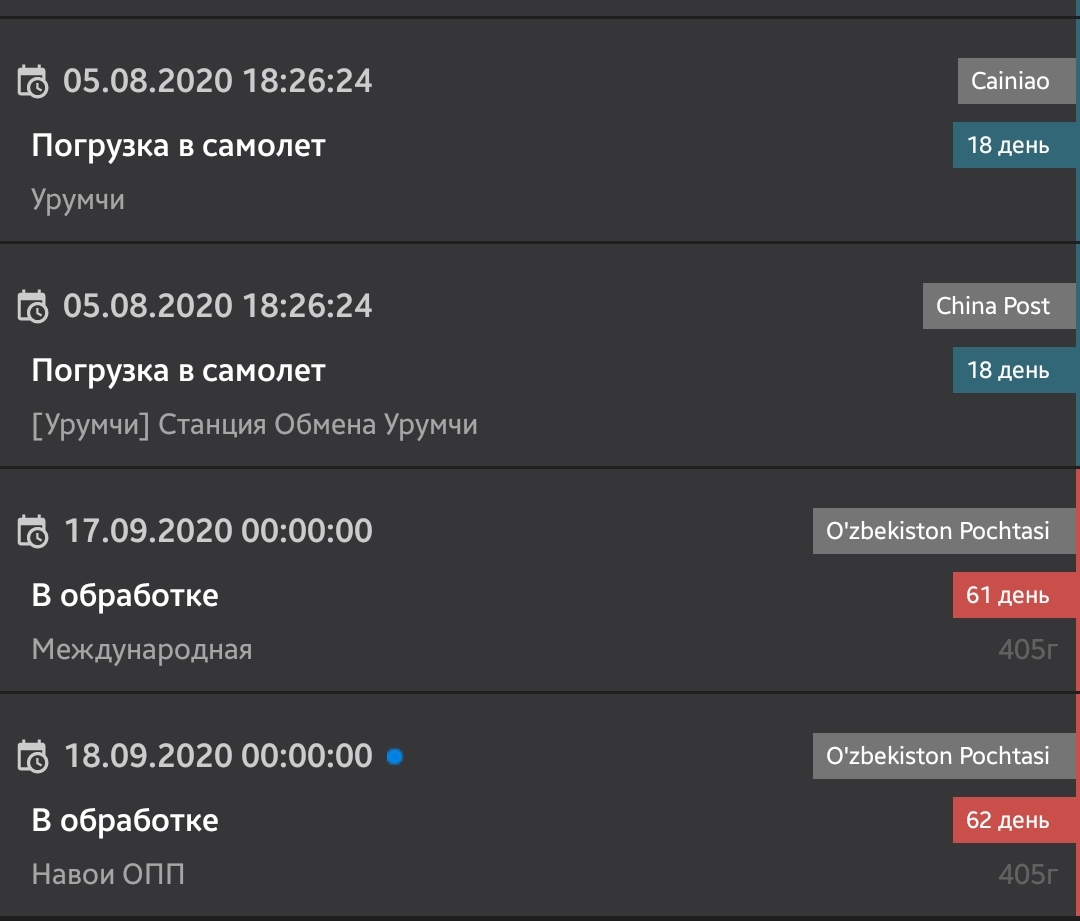Select the Cainiao carrier badge
This screenshot has width=1080, height=921.
(1010, 81)
